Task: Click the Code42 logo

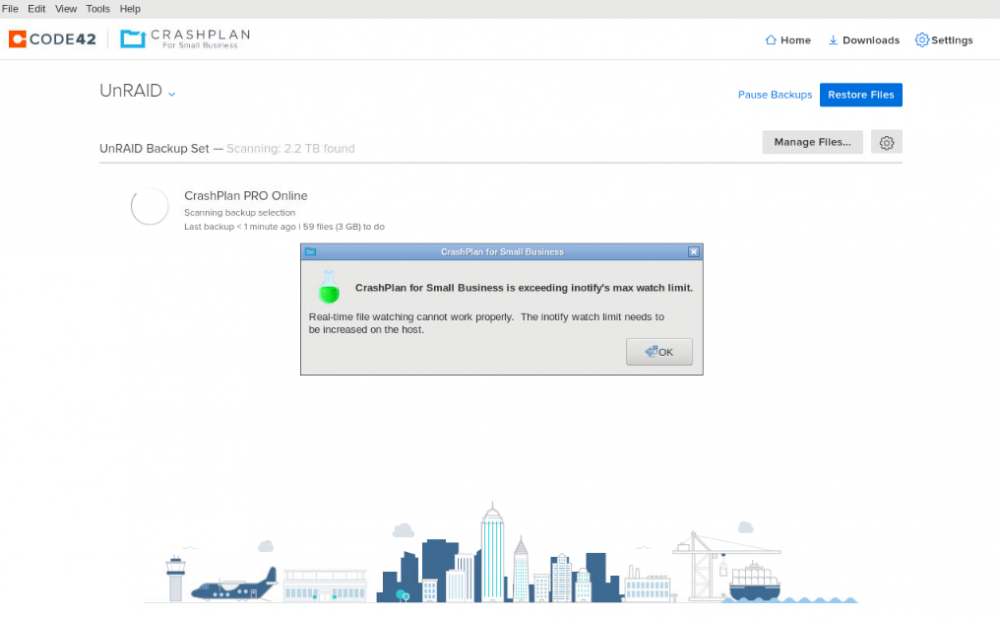Action: tap(52, 40)
